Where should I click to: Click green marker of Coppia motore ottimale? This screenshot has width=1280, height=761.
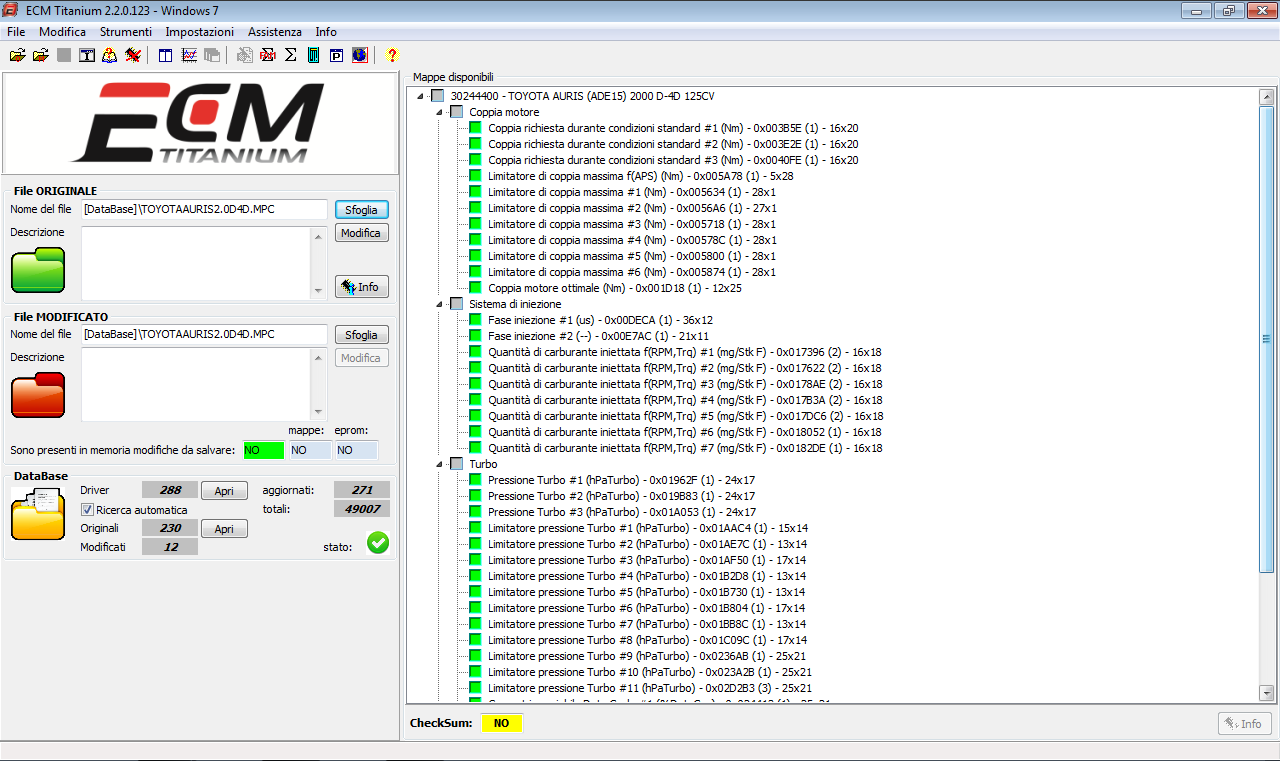476,288
